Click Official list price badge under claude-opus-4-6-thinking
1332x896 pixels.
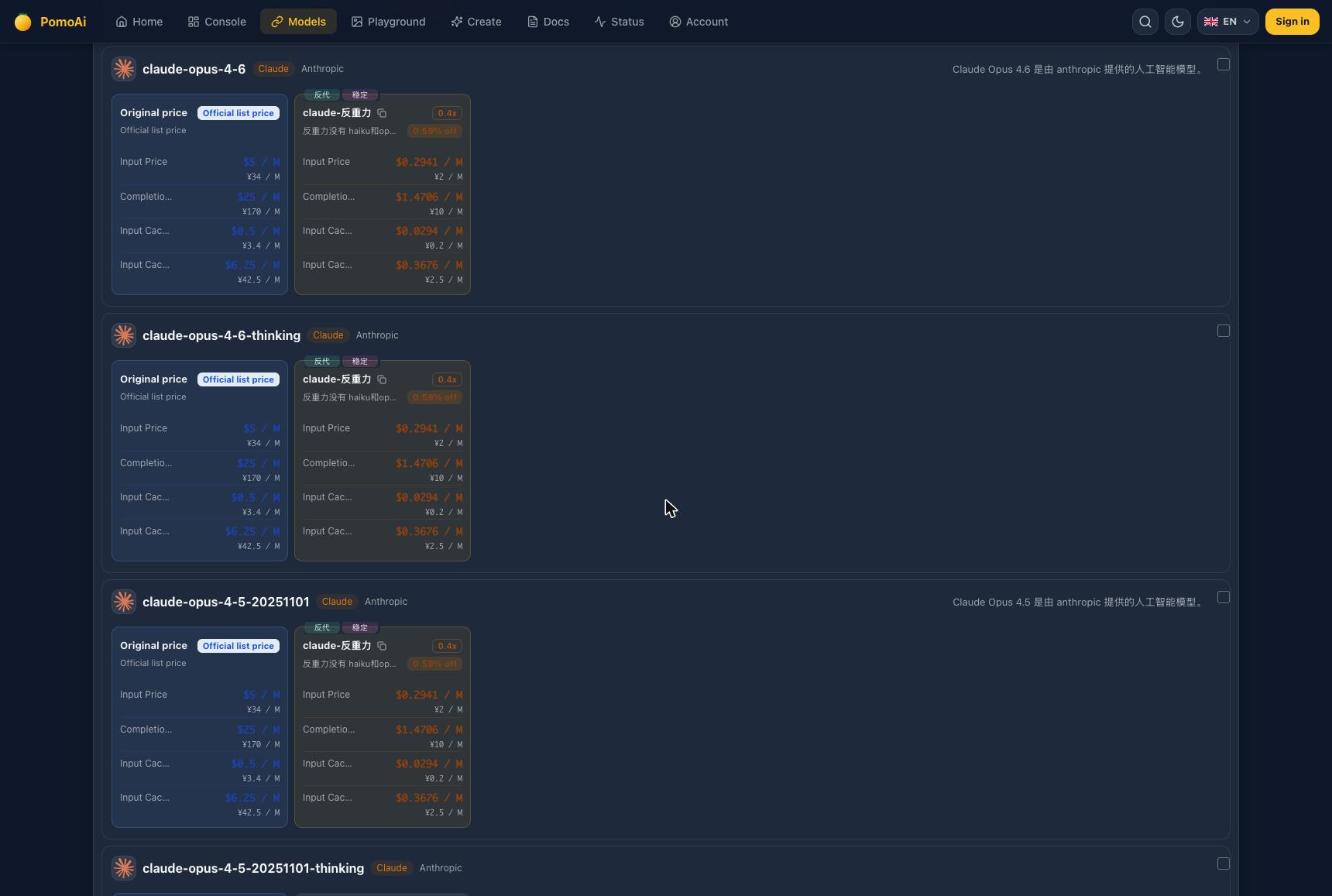click(238, 380)
